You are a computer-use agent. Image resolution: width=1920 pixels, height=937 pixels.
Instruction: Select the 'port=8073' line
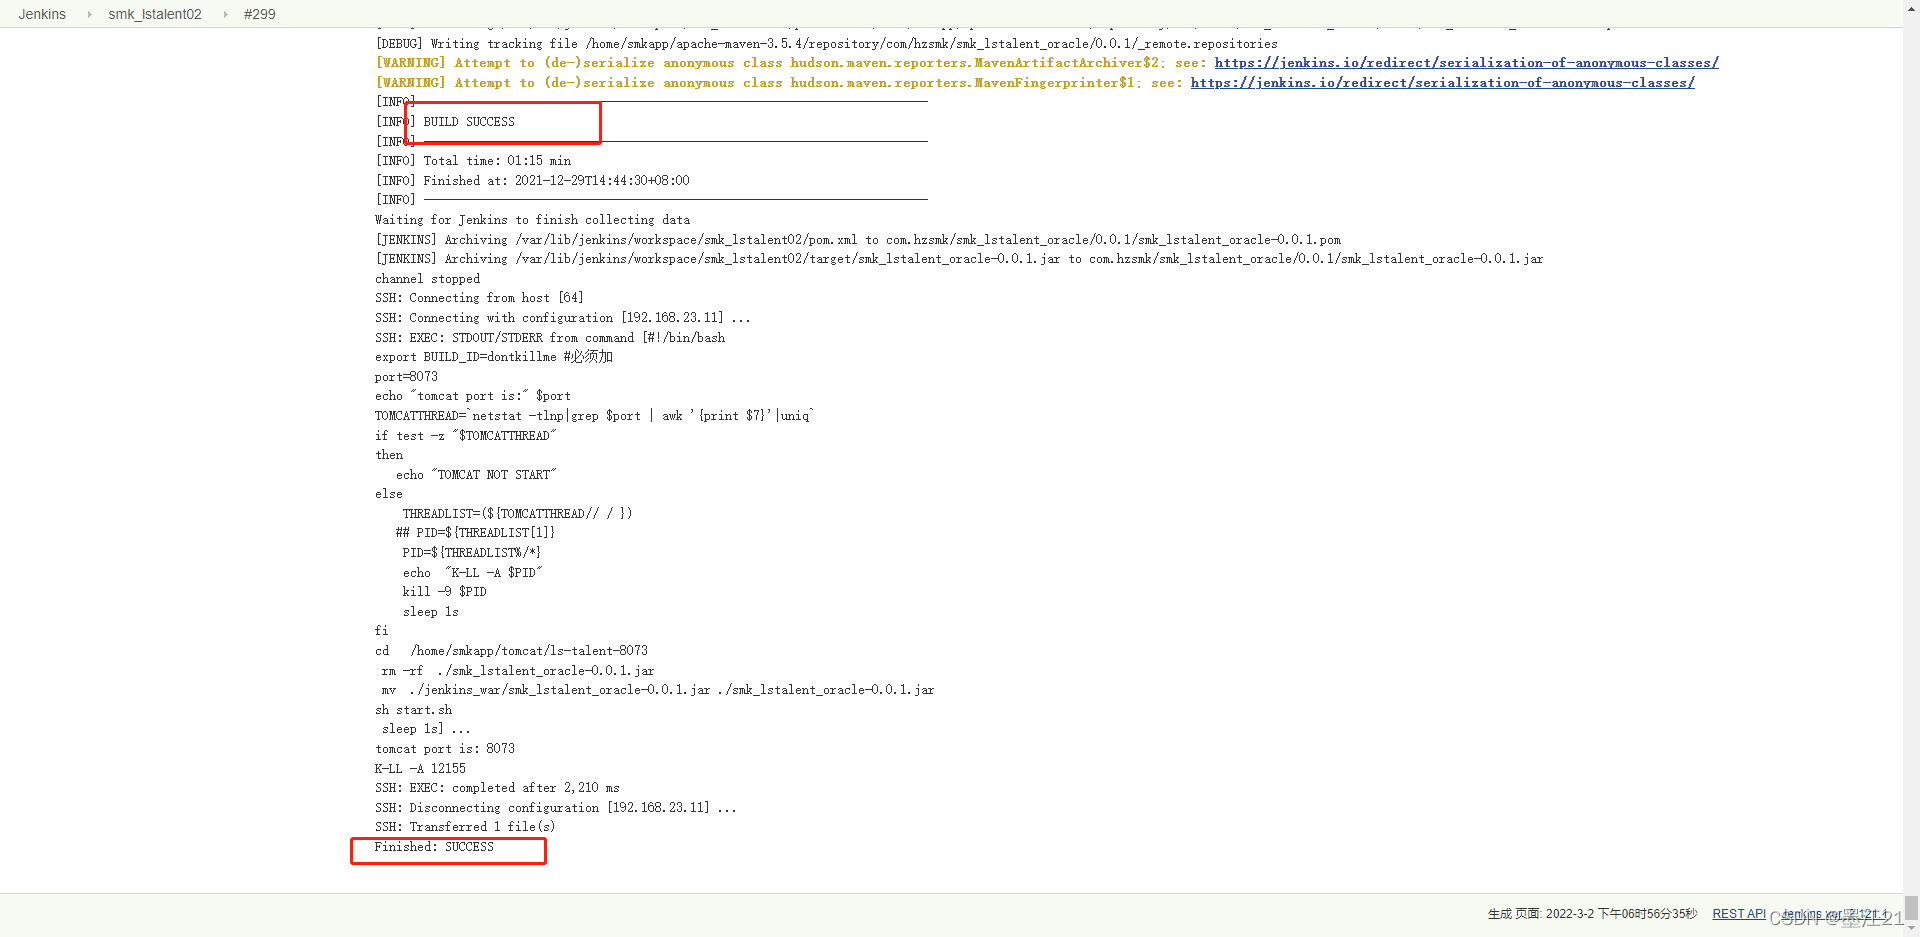406,377
